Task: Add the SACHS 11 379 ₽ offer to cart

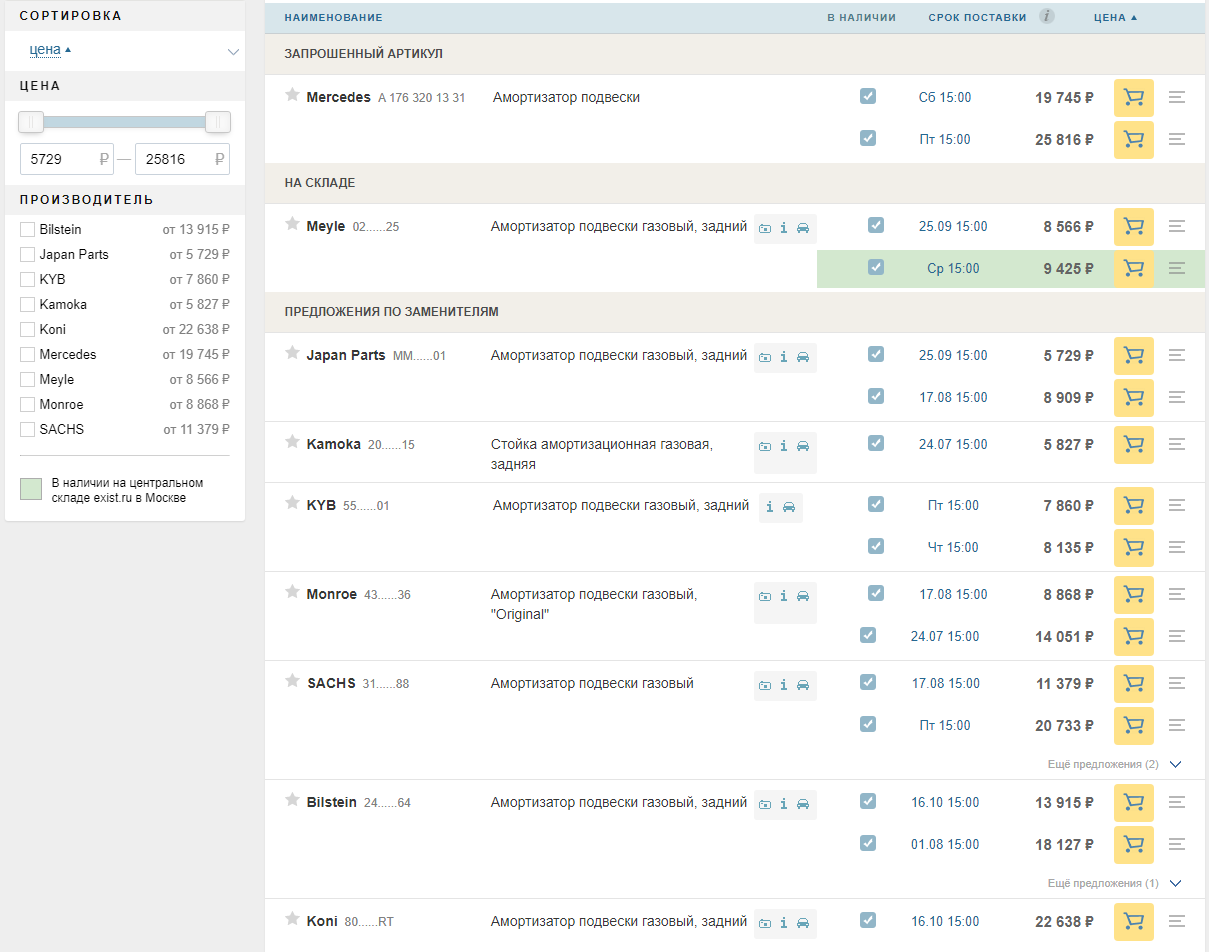Action: pos(1133,684)
